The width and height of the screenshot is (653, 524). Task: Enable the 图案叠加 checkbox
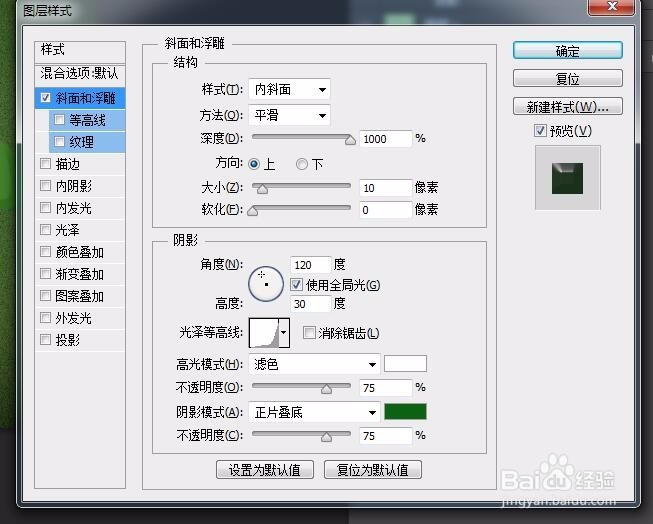pyautogui.click(x=45, y=296)
